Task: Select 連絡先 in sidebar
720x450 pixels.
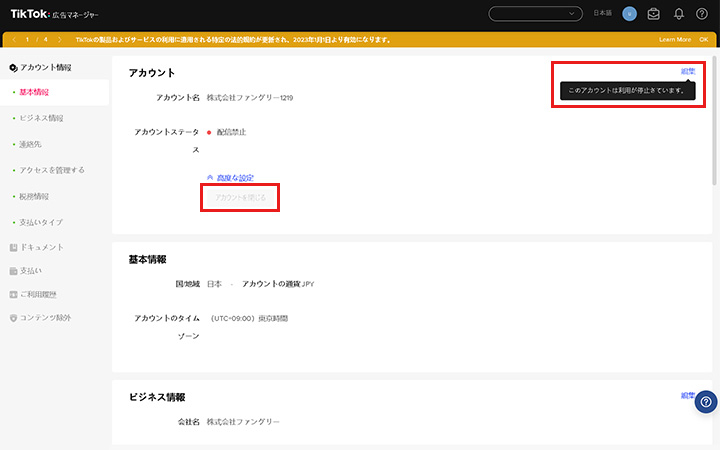Action: click(30, 144)
